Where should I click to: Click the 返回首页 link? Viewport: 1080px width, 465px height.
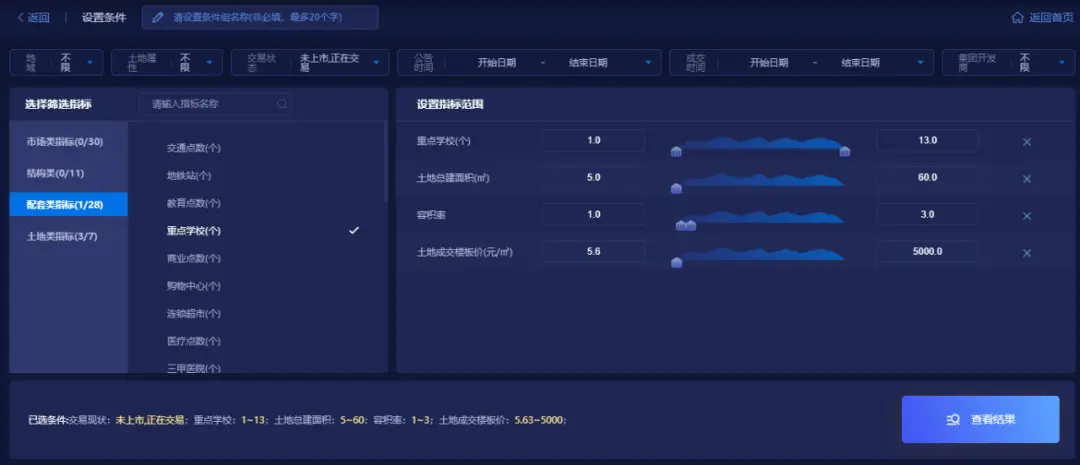1051,18
